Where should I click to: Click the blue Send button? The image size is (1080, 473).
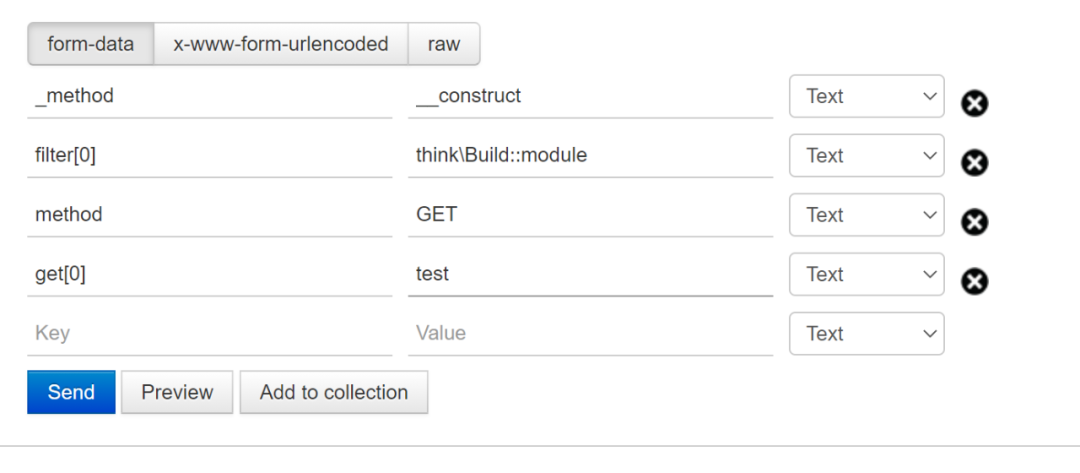[x=71, y=392]
